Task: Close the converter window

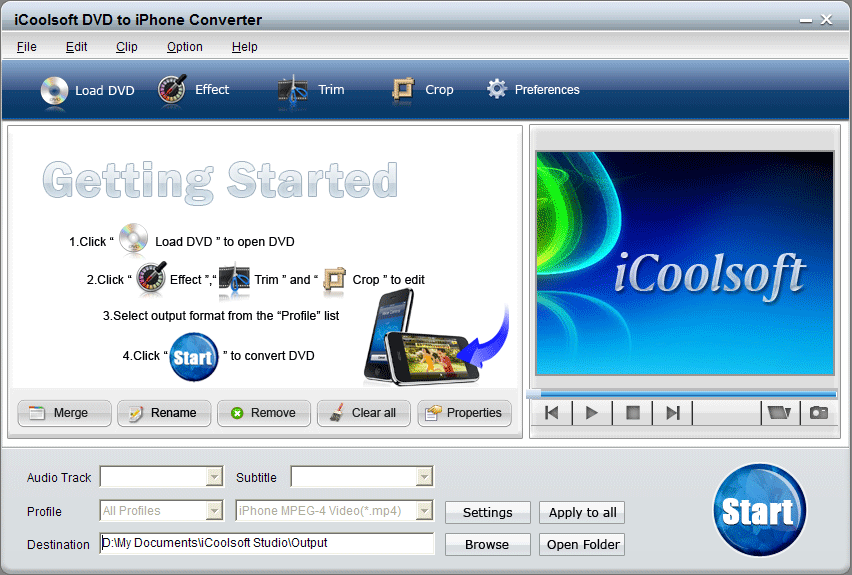Action: [826, 20]
